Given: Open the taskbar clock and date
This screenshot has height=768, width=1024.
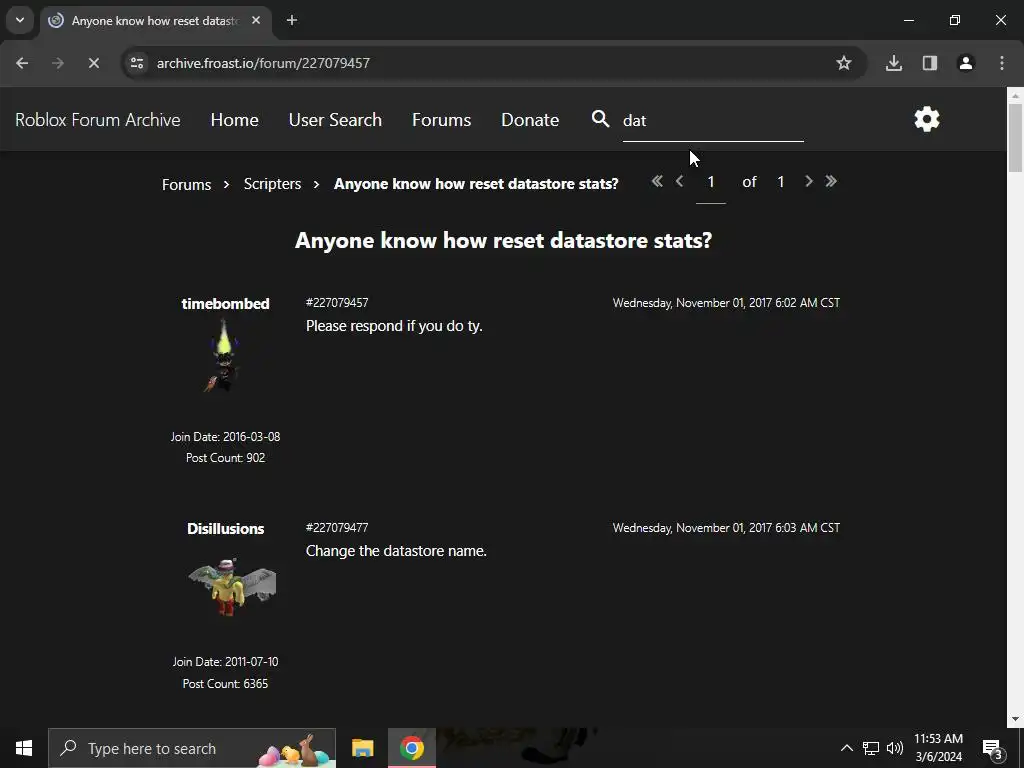Looking at the screenshot, I should 938,748.
